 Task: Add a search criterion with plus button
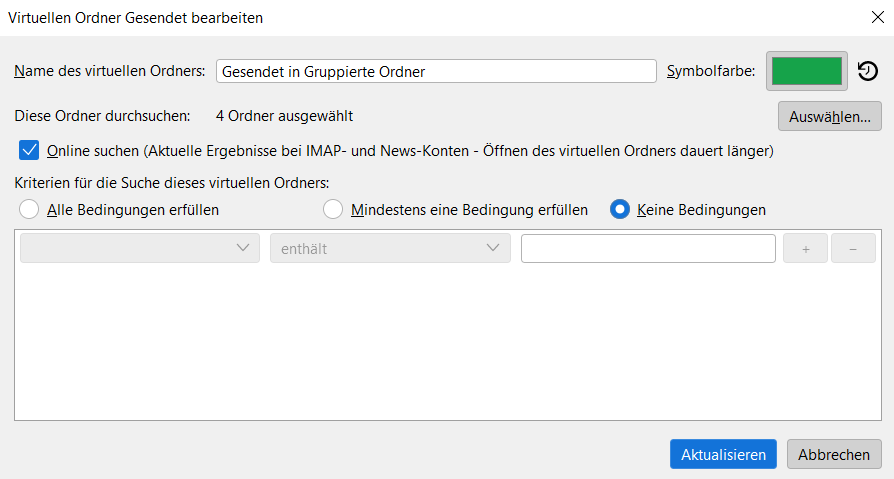tap(805, 249)
